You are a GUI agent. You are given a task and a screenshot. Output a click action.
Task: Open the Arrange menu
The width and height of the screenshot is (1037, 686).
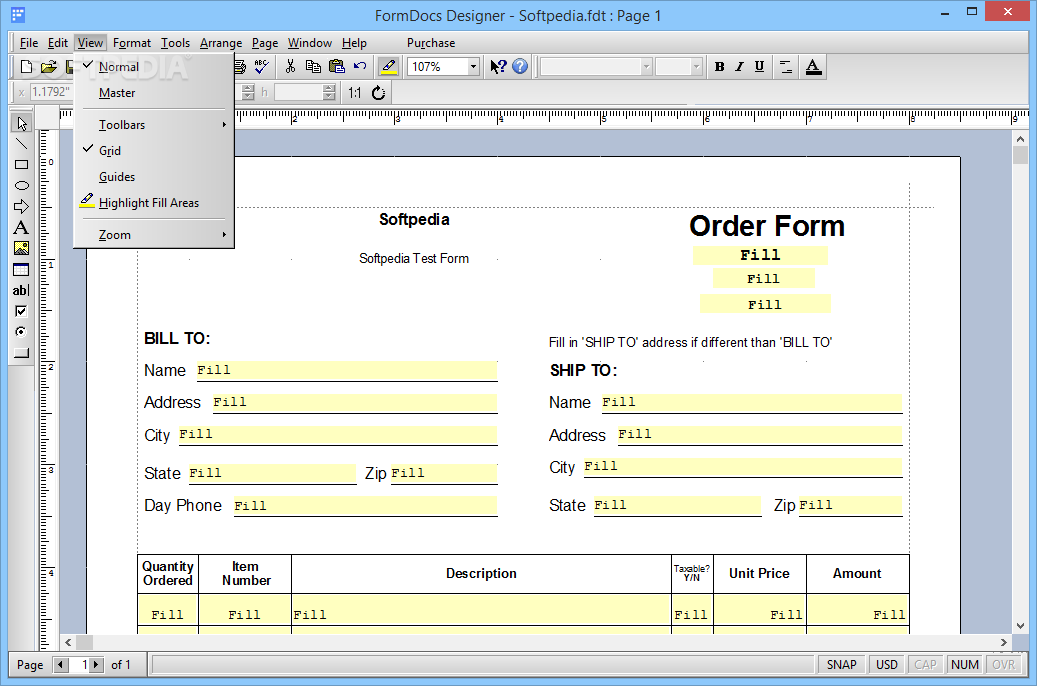tap(221, 43)
